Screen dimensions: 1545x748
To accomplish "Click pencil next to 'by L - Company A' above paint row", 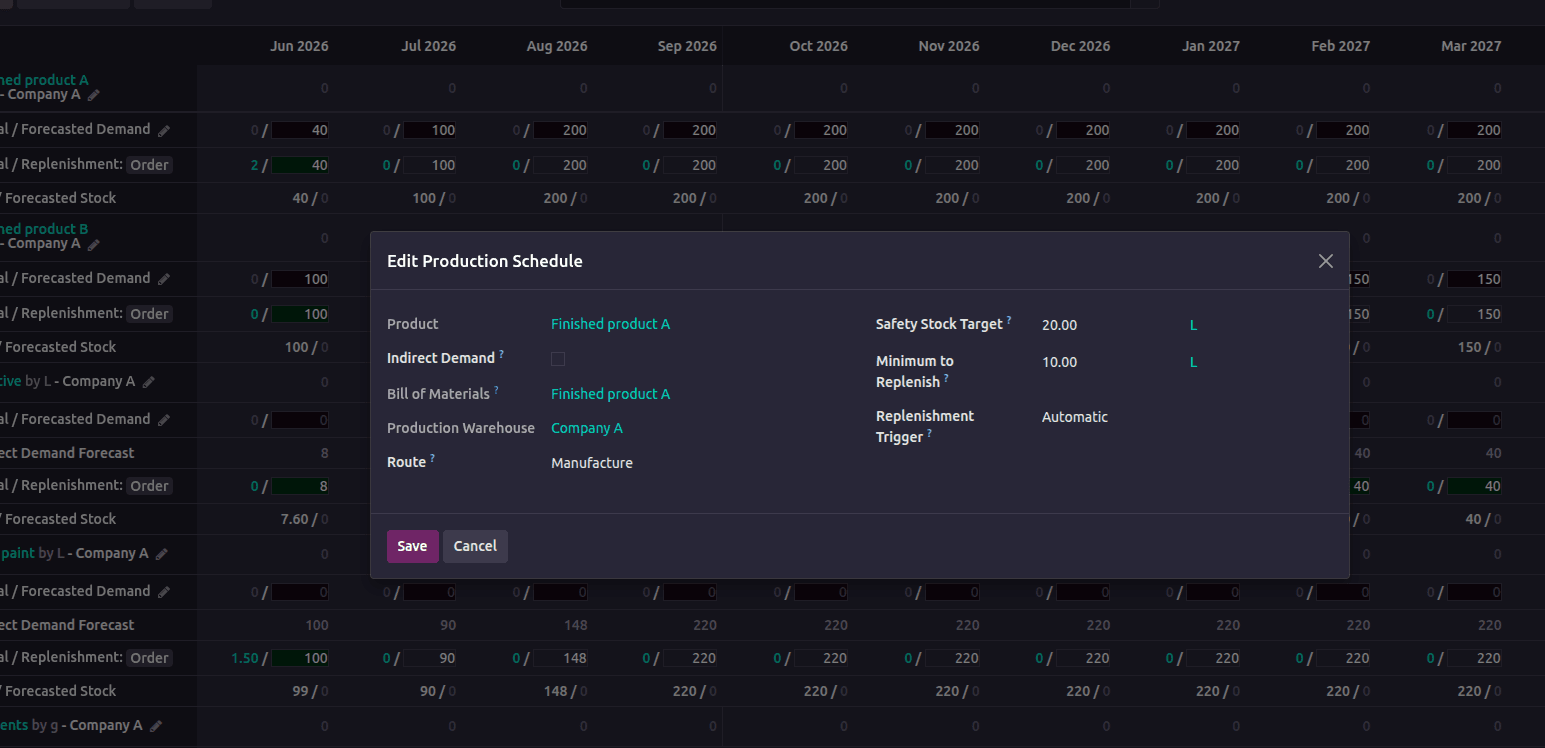I will tap(149, 382).
